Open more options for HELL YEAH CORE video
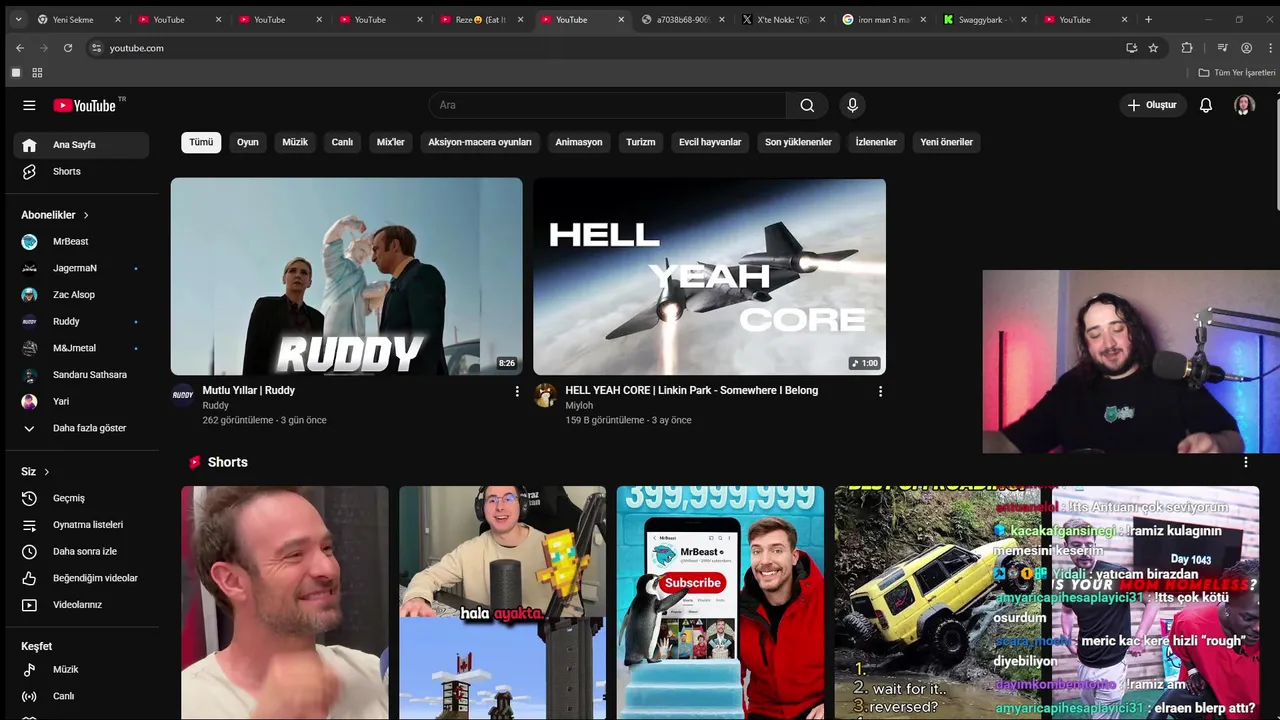This screenshot has height=720, width=1280. 880,391
